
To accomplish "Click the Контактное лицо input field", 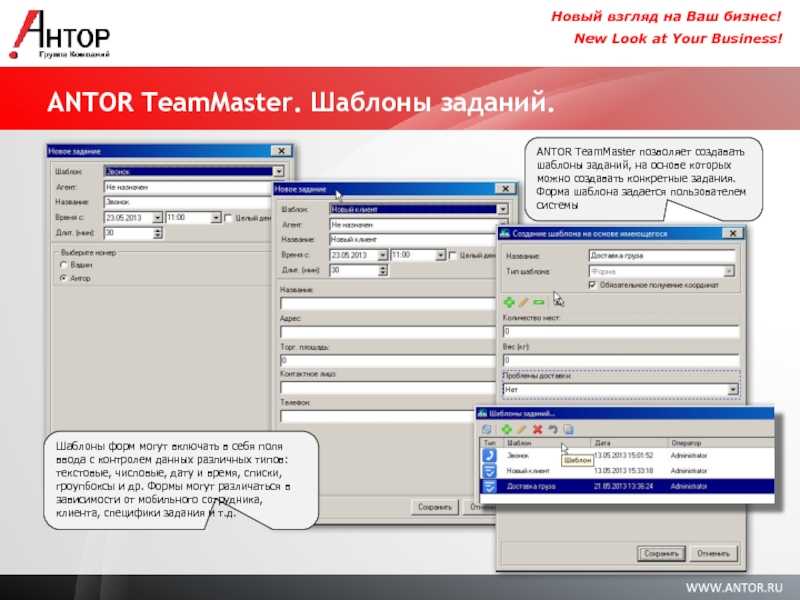I will [388, 388].
